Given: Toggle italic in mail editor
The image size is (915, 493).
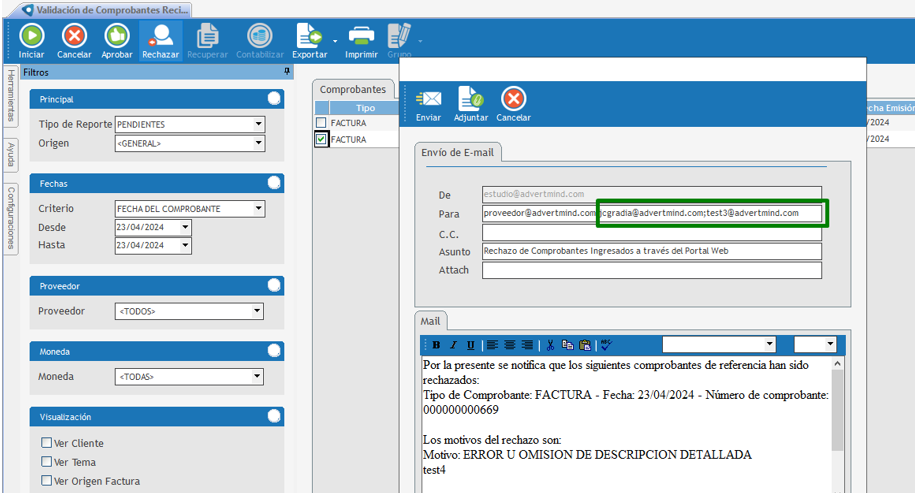Looking at the screenshot, I should coord(453,345).
